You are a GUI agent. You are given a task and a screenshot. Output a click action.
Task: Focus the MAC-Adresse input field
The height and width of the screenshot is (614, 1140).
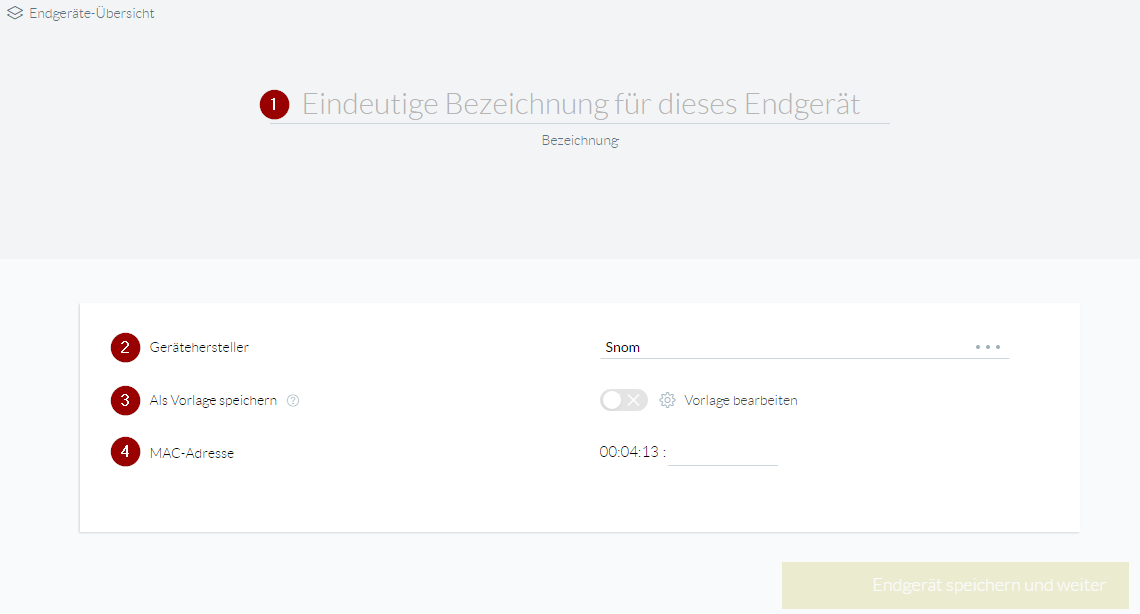pyautogui.click(x=723, y=453)
